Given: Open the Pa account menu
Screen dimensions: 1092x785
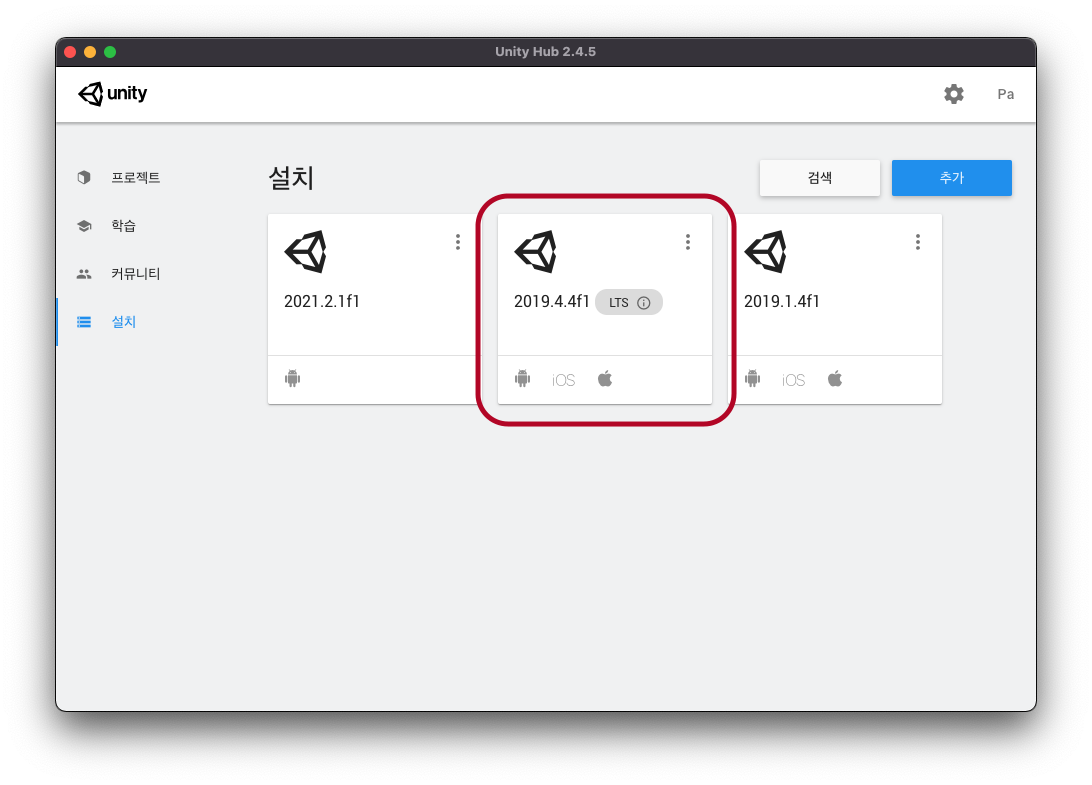Looking at the screenshot, I should 1005,94.
